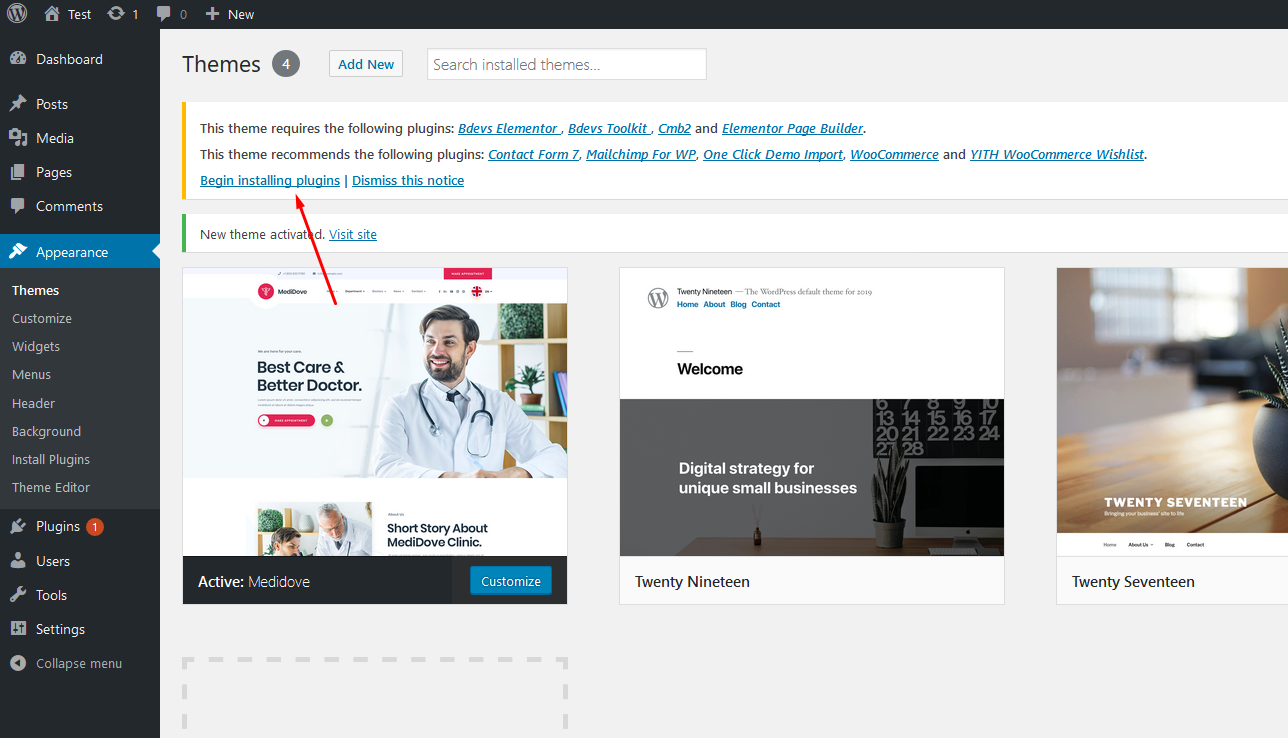Viewport: 1288px width, 738px height.
Task: Click the Plugins plug icon in sidebar
Action: pos(18,526)
